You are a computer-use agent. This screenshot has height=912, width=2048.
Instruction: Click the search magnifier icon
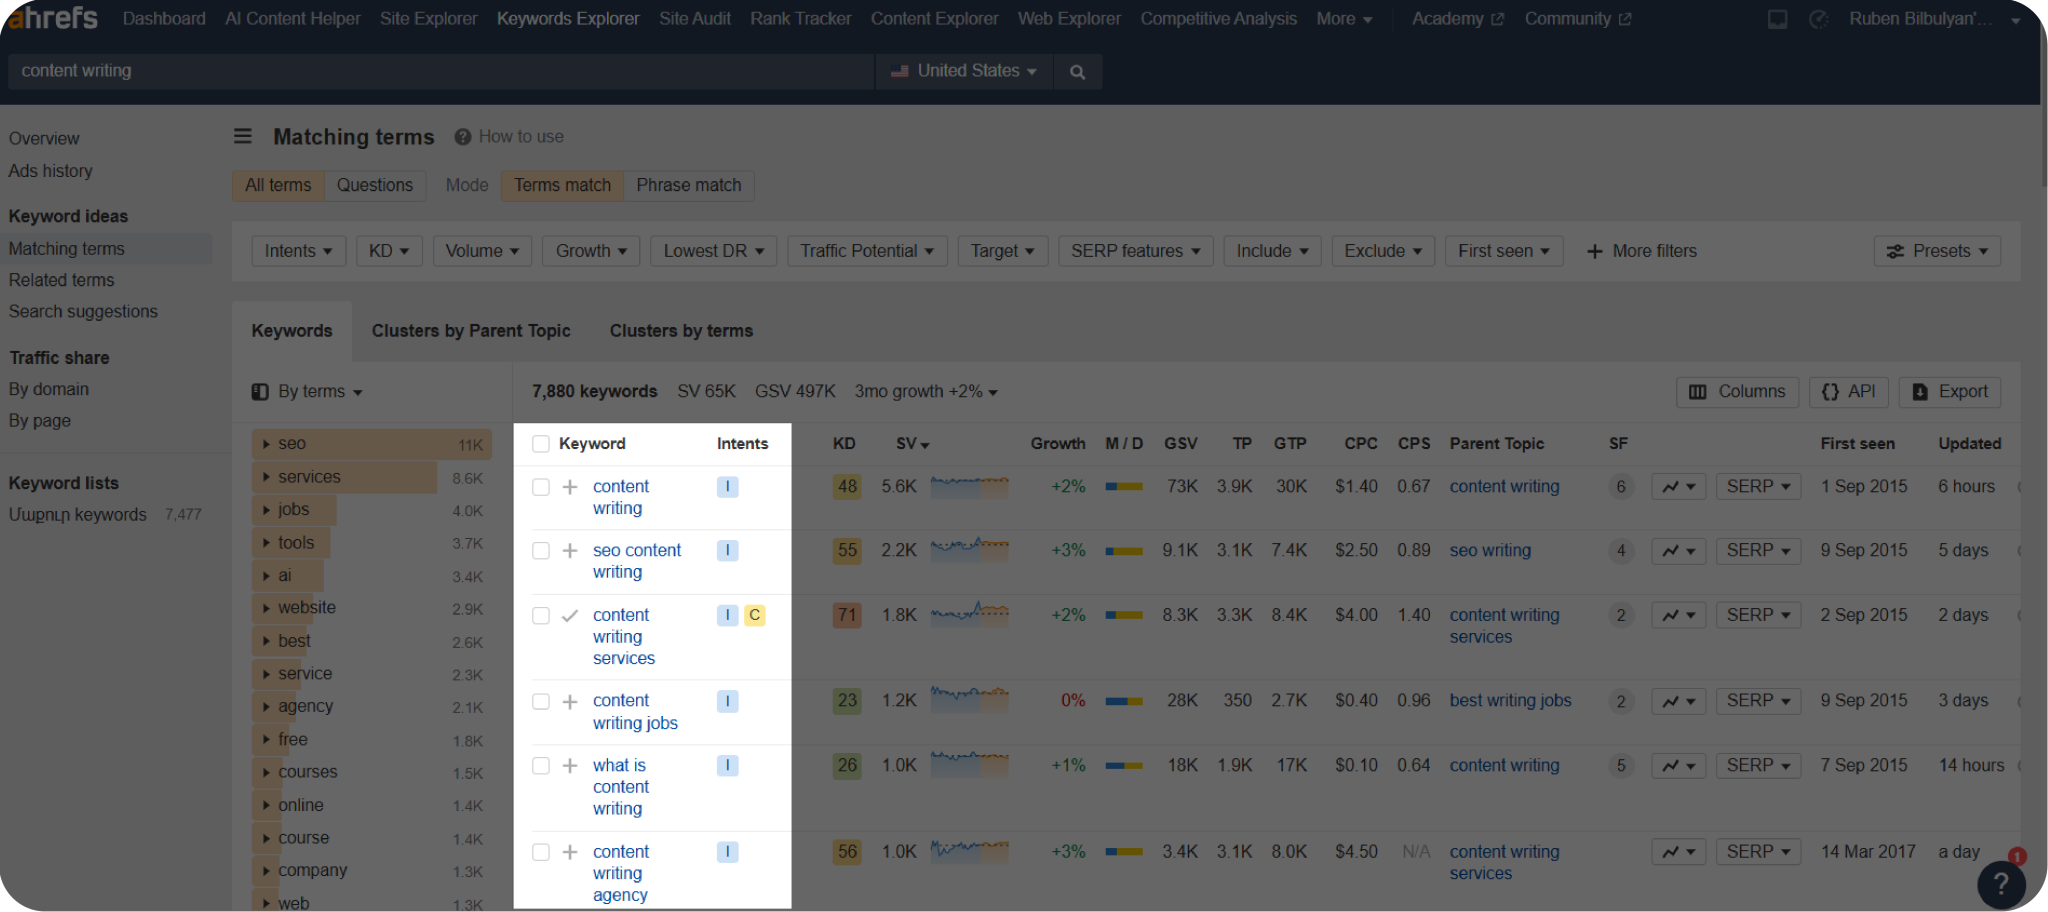coord(1077,71)
